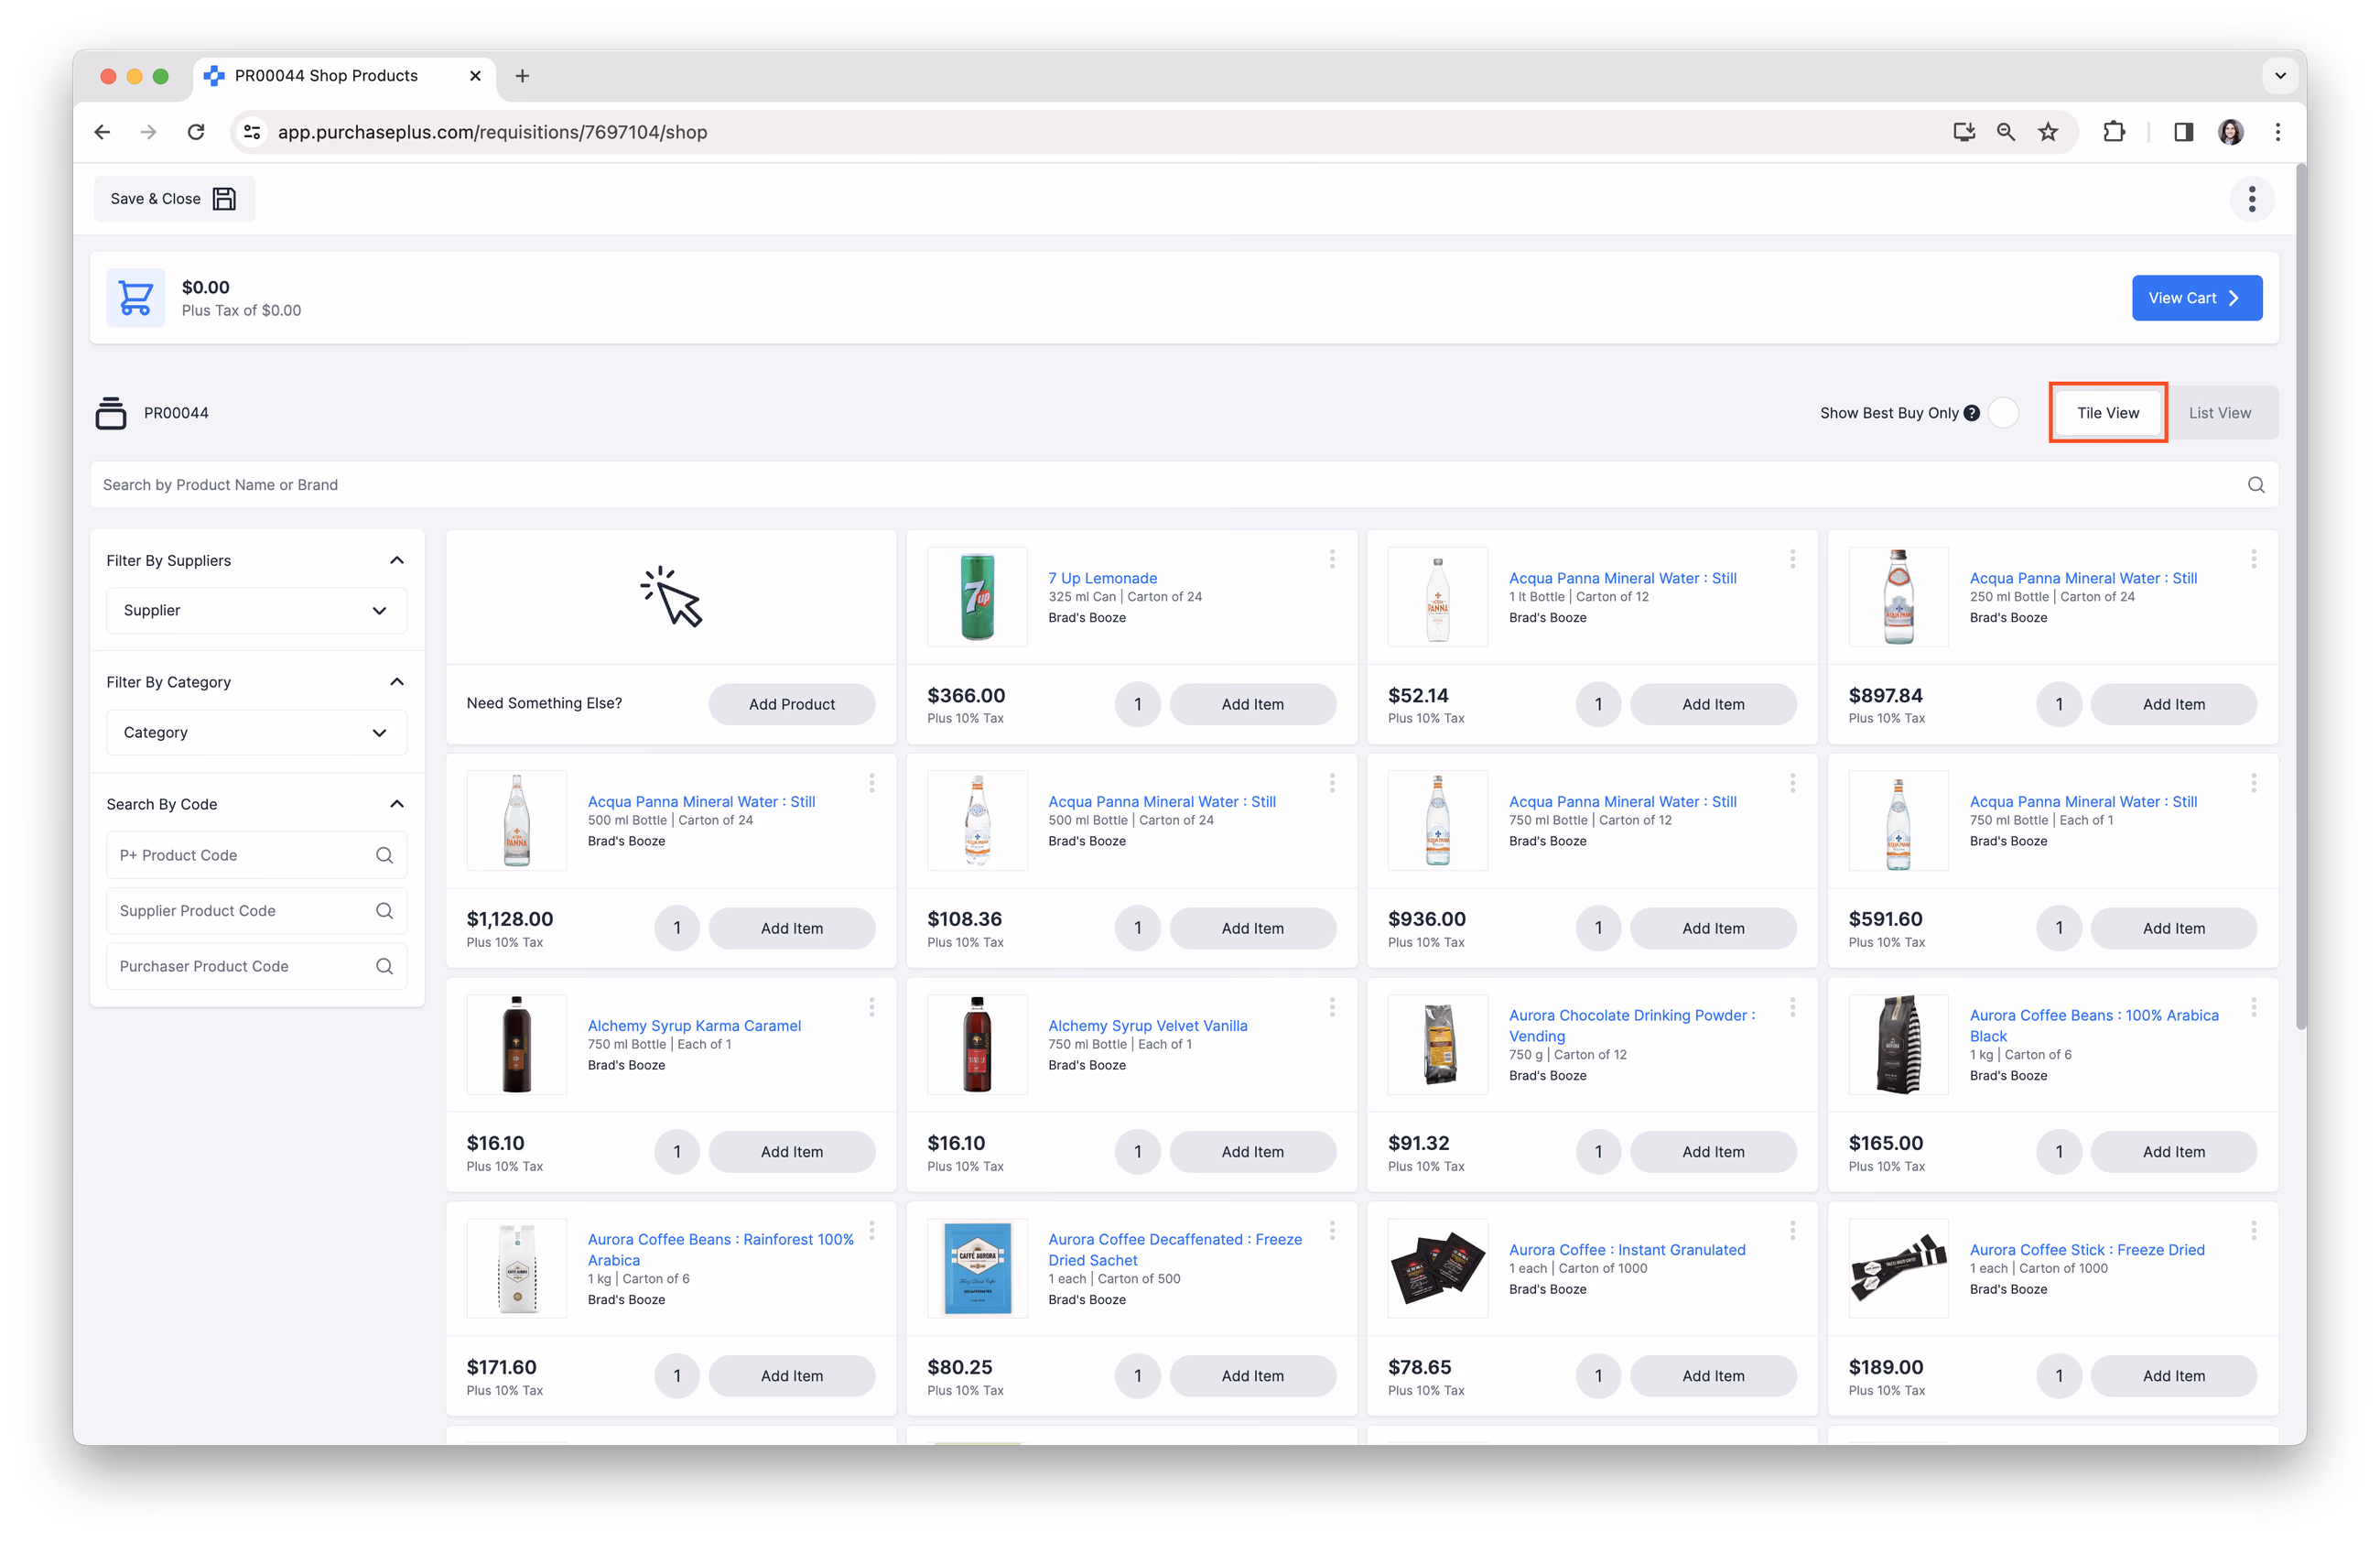Viewport: 2380px width, 1542px height.
Task: Click the Purchaser Product Code input field
Action: (x=256, y=966)
